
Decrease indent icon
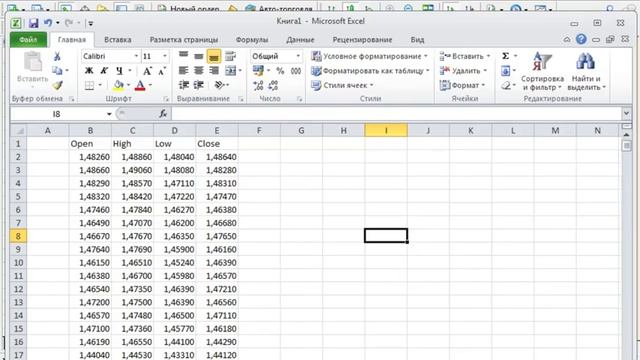click(183, 85)
